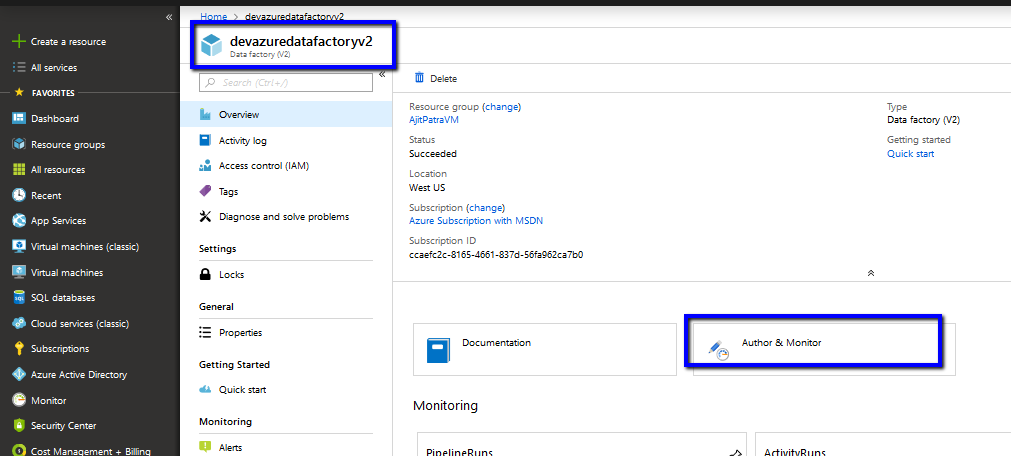The image size is (1011, 456).
Task: Click the SQL databases icon
Action: [18, 298]
